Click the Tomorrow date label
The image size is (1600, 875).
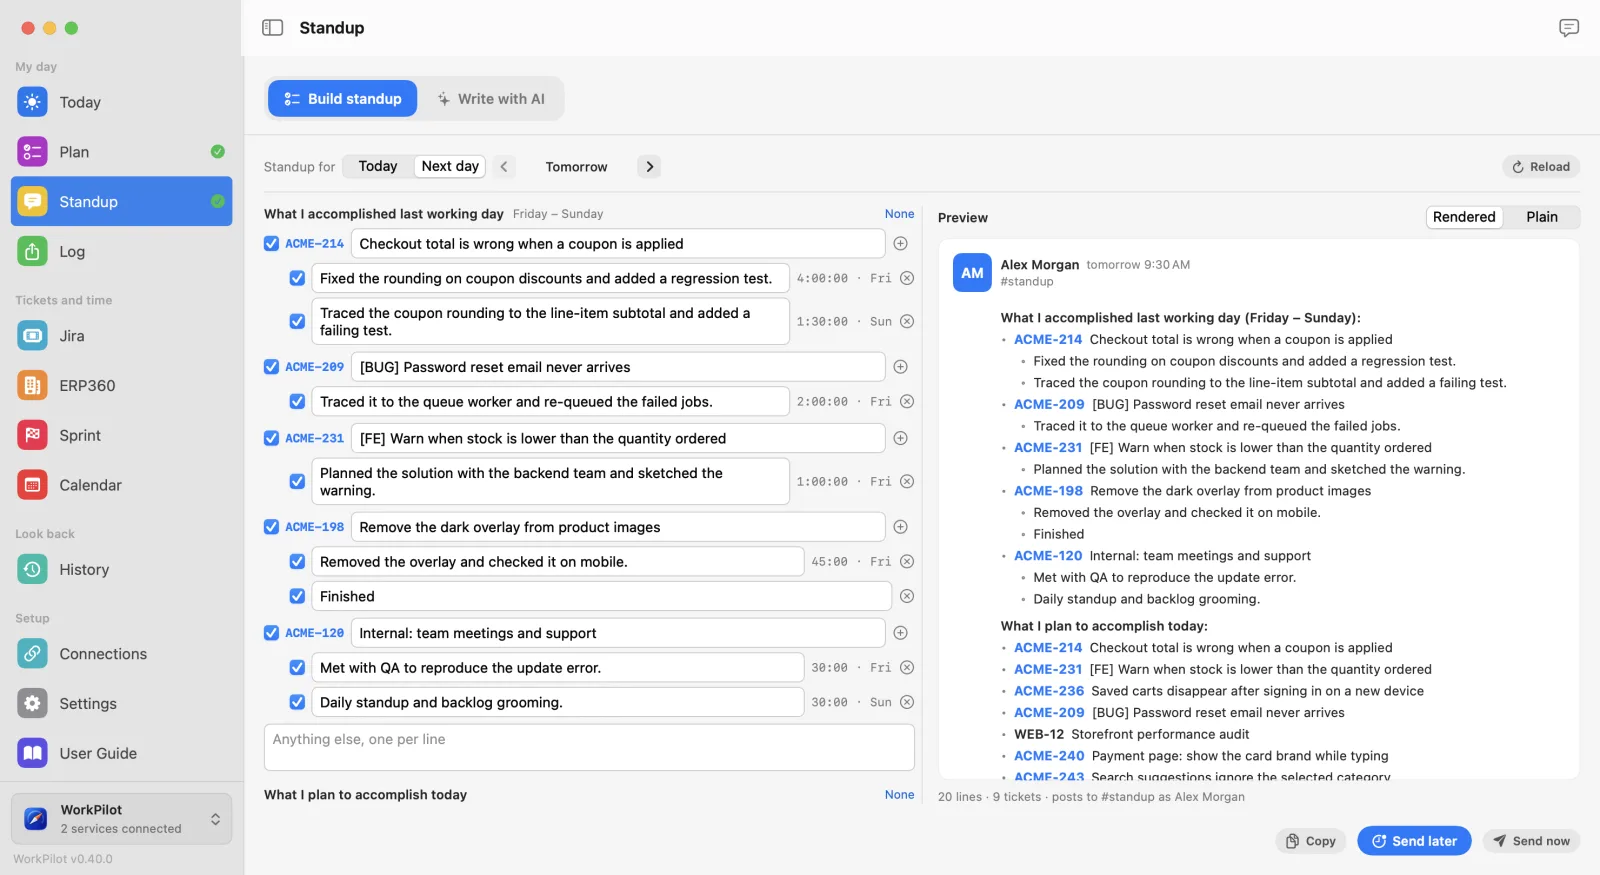[576, 167]
